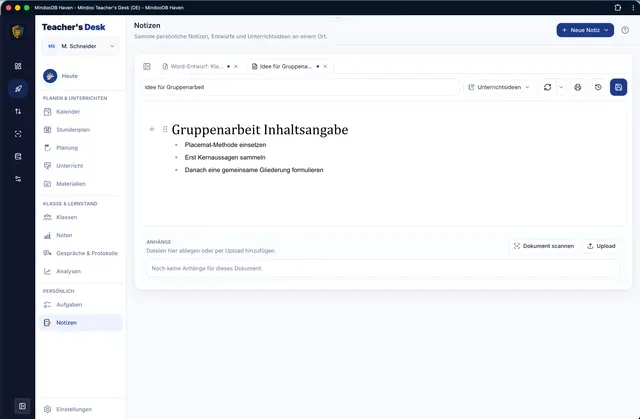Open Einstellungen at sidebar bottom
The width and height of the screenshot is (640, 419).
[x=81, y=409]
